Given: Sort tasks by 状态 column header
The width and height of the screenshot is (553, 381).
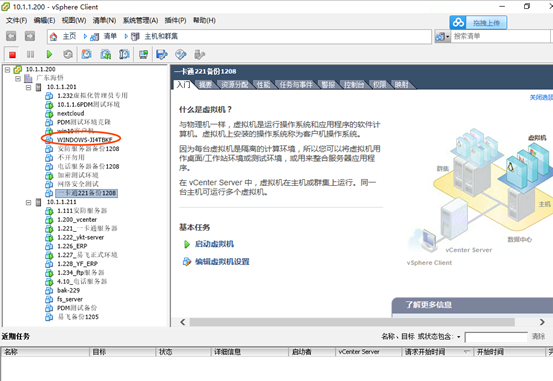Looking at the screenshot, I should click(x=183, y=352).
